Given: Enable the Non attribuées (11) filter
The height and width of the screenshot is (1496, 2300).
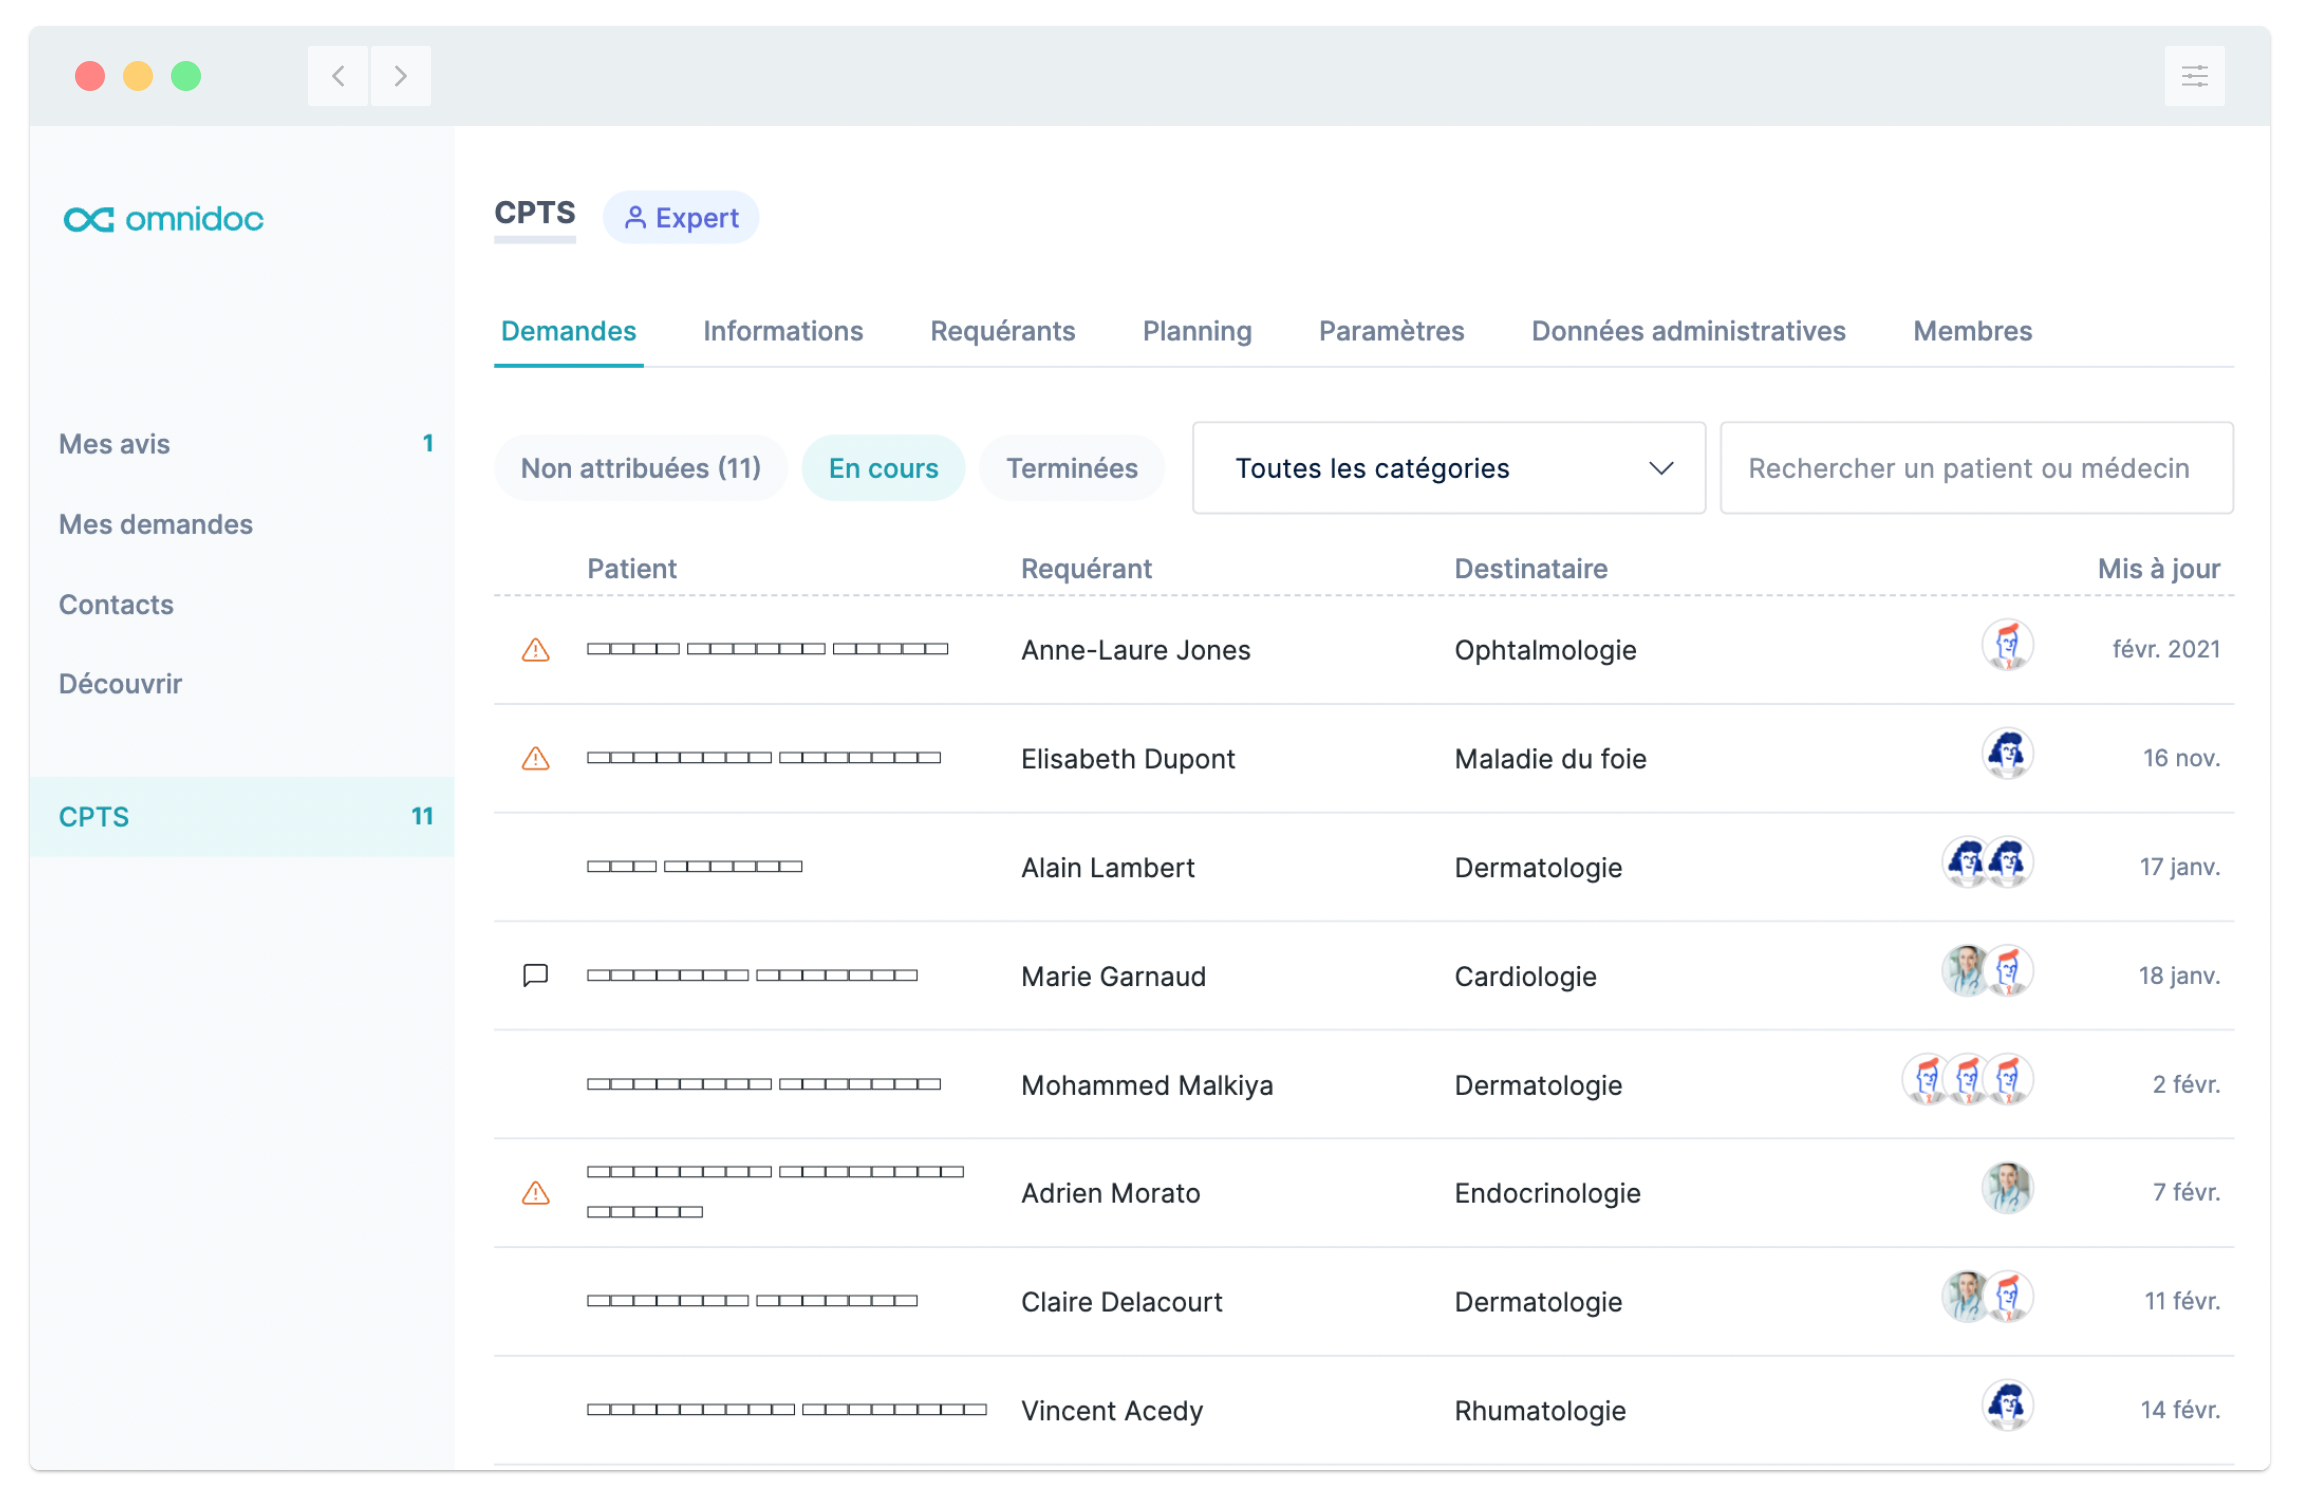Looking at the screenshot, I should point(640,467).
